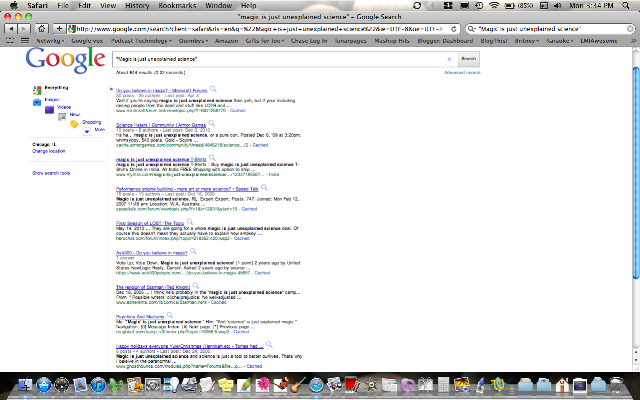Launch GarageBand guitar icon in Dock
Image resolution: width=640 pixels, height=400 pixels.
pos(299,385)
